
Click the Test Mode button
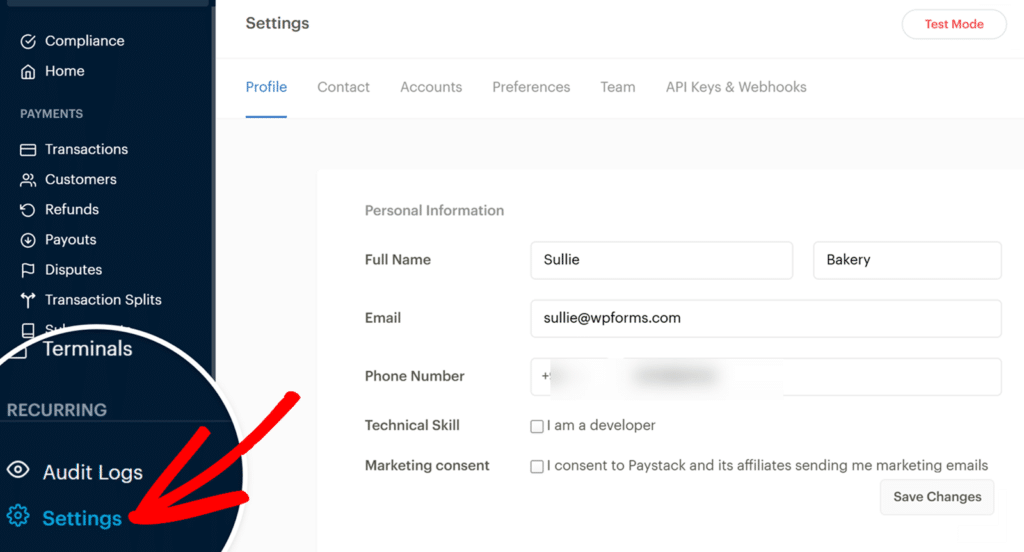(x=953, y=24)
